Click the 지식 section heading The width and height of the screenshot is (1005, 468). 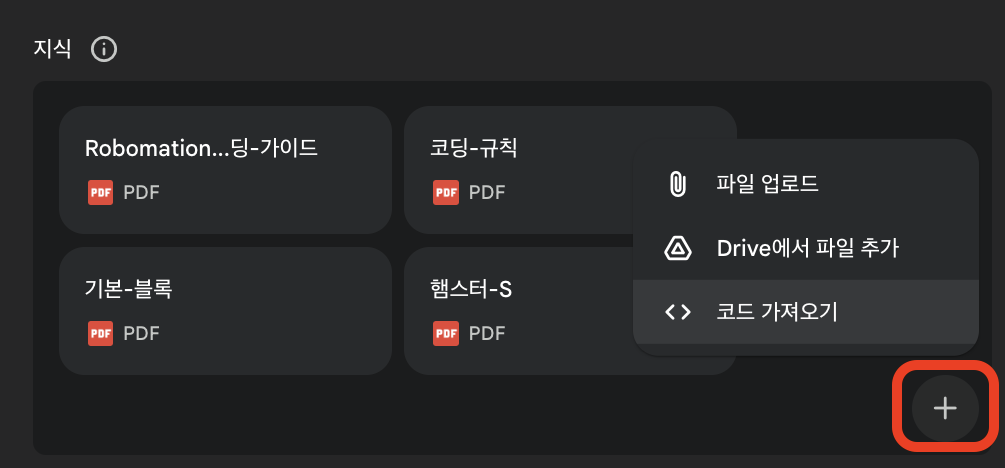click(52, 48)
